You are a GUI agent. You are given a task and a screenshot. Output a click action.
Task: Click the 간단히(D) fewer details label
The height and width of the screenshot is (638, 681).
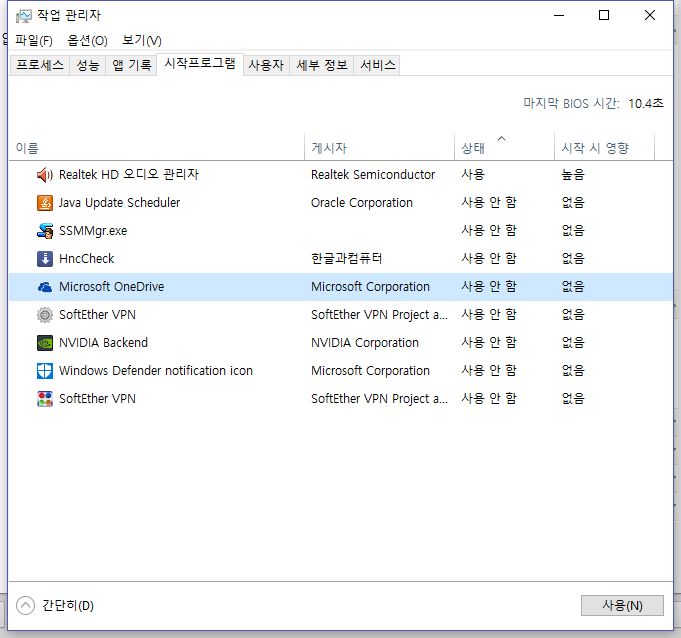pos(68,605)
